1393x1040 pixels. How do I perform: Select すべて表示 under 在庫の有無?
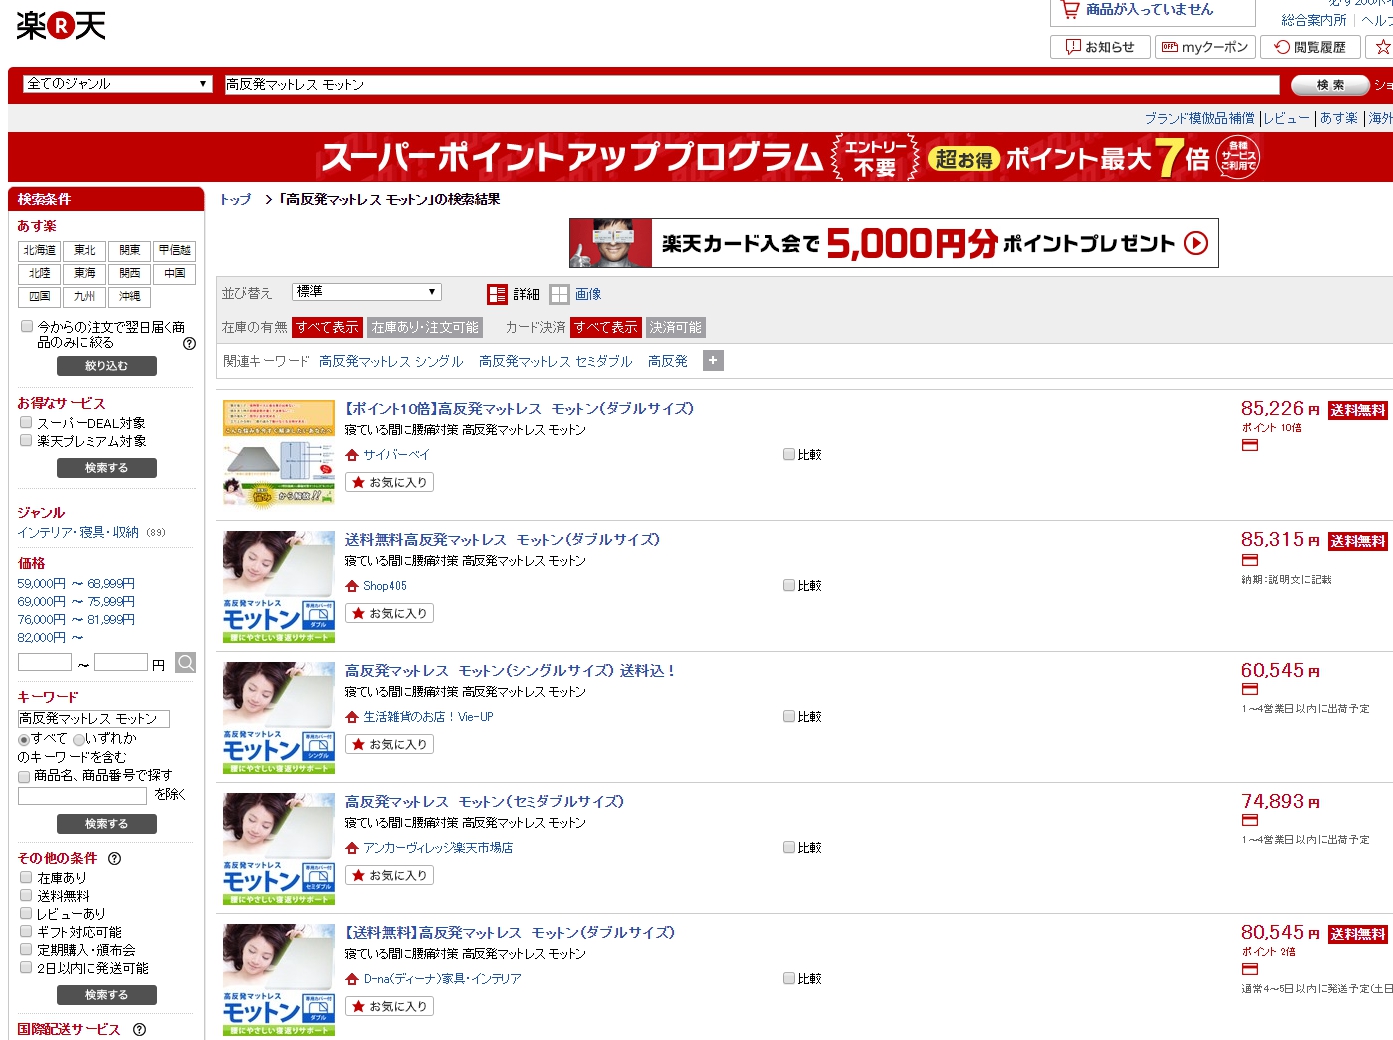click(327, 327)
